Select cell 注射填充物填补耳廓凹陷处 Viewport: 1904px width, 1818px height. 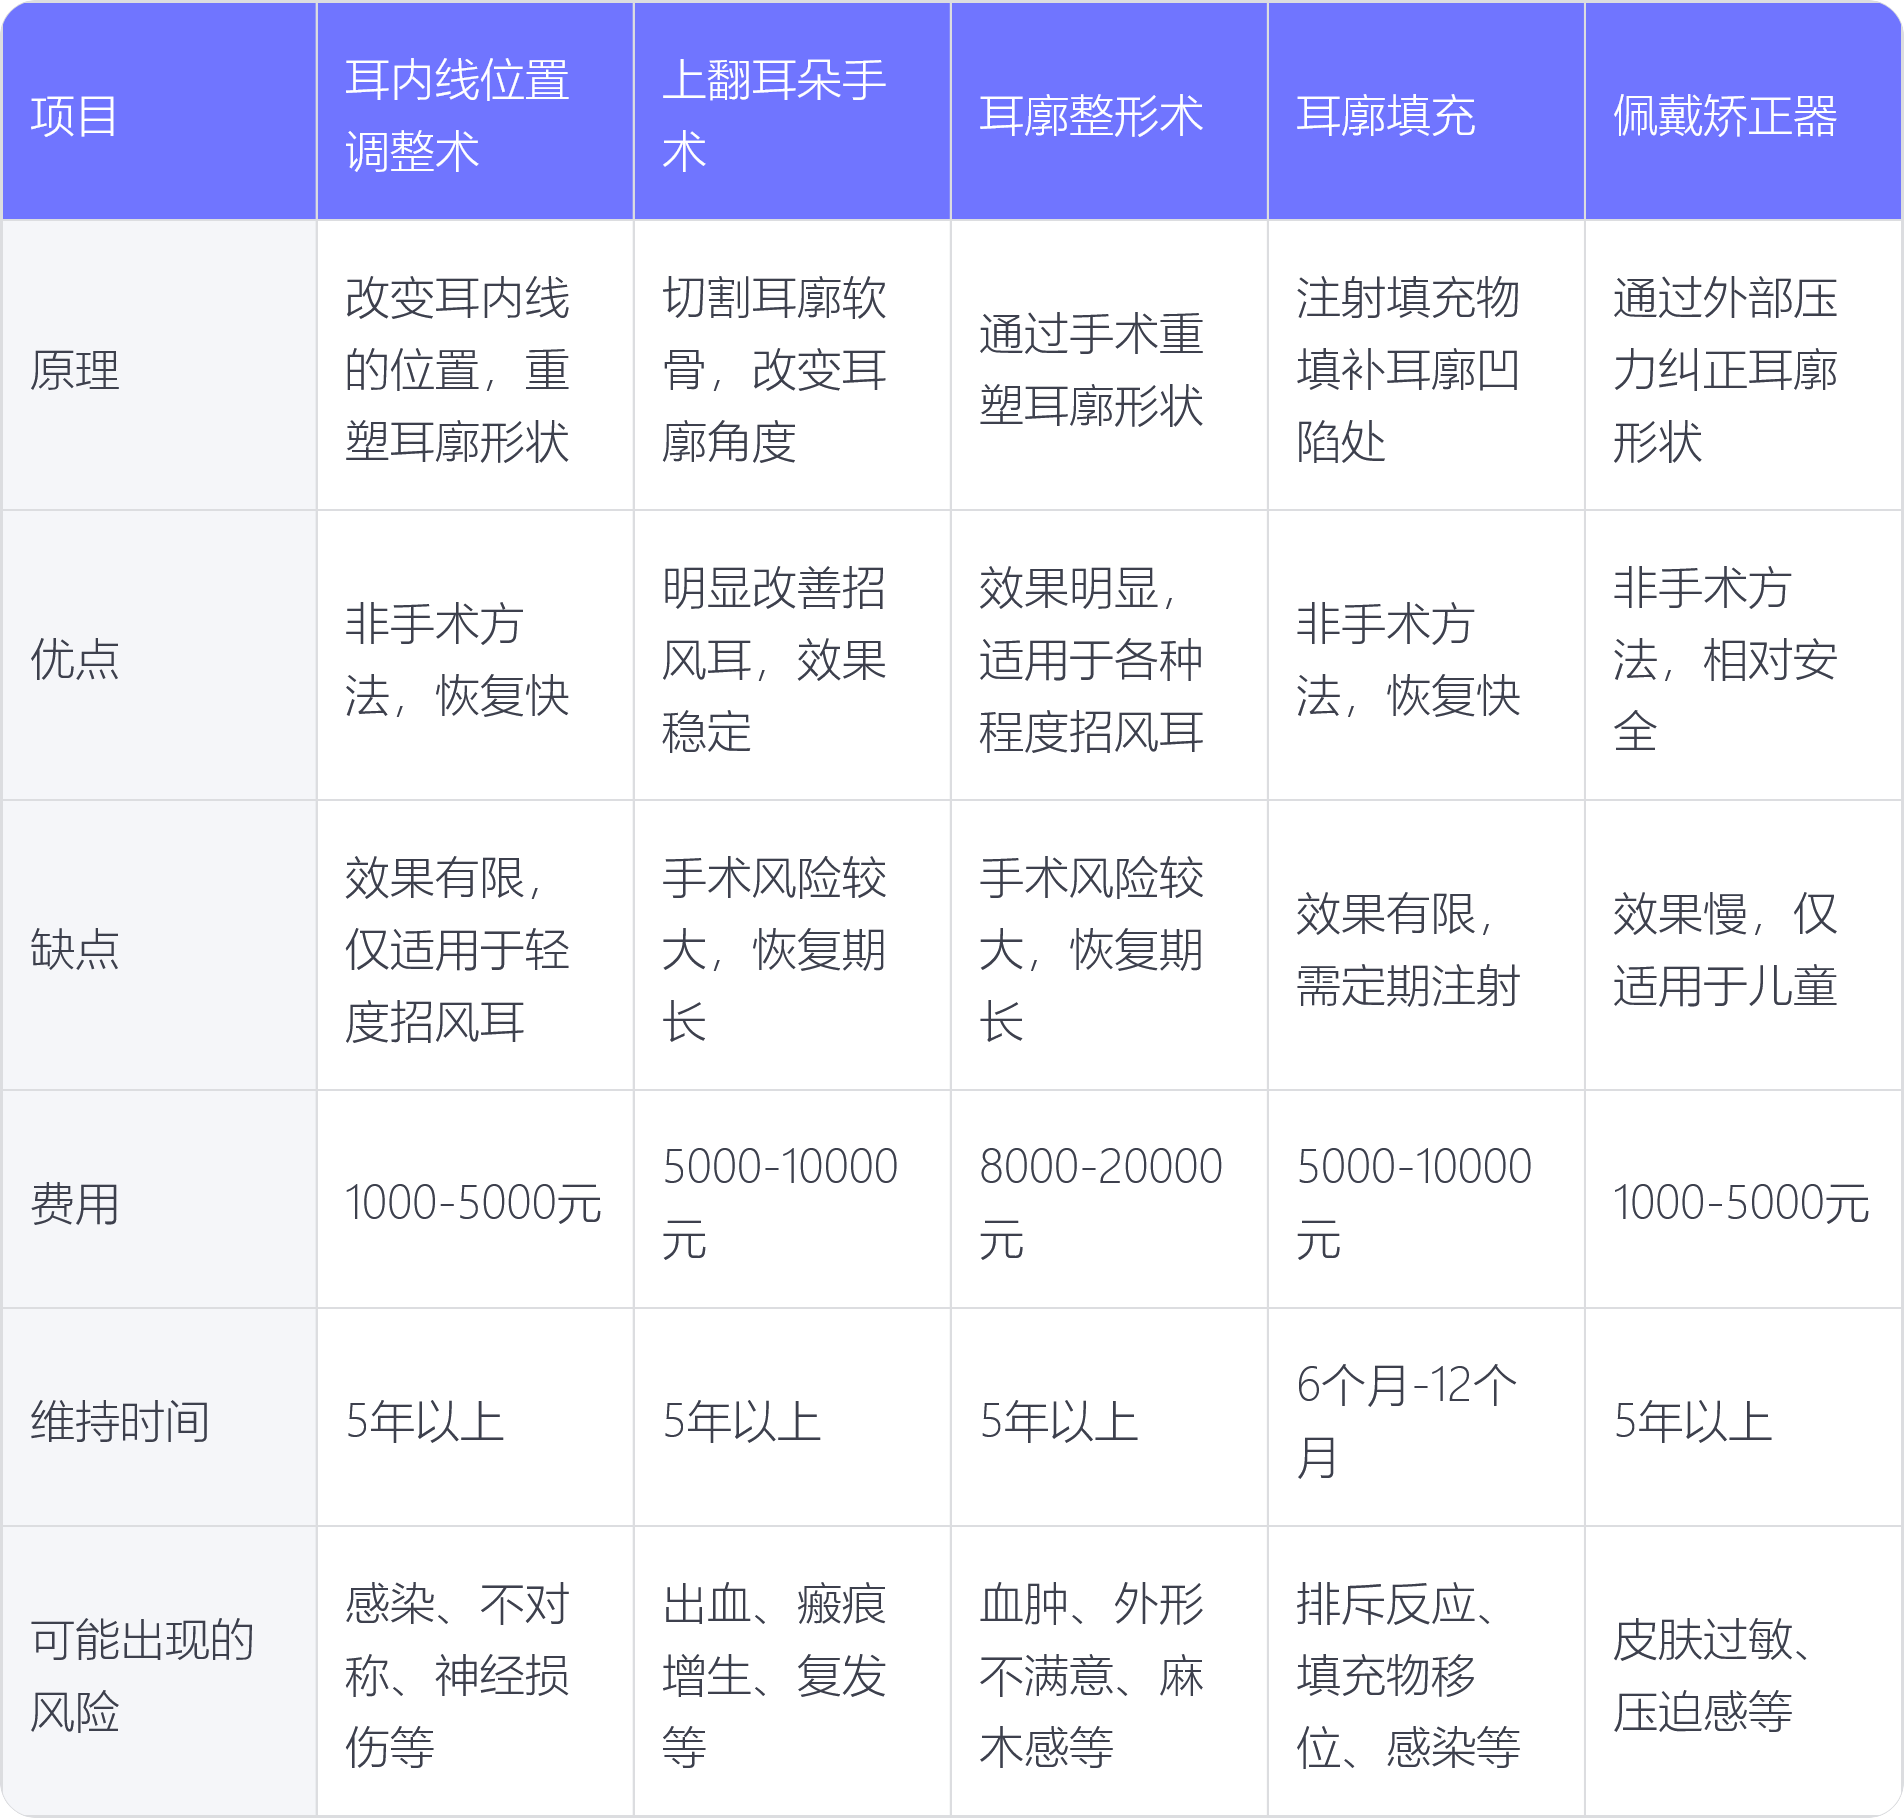click(x=1426, y=365)
